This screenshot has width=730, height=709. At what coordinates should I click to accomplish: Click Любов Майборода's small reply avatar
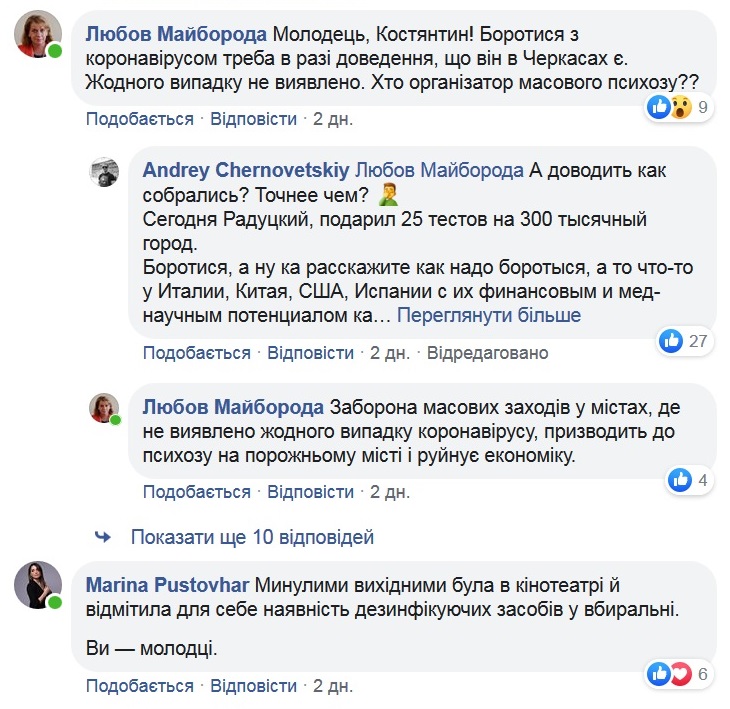[104, 408]
